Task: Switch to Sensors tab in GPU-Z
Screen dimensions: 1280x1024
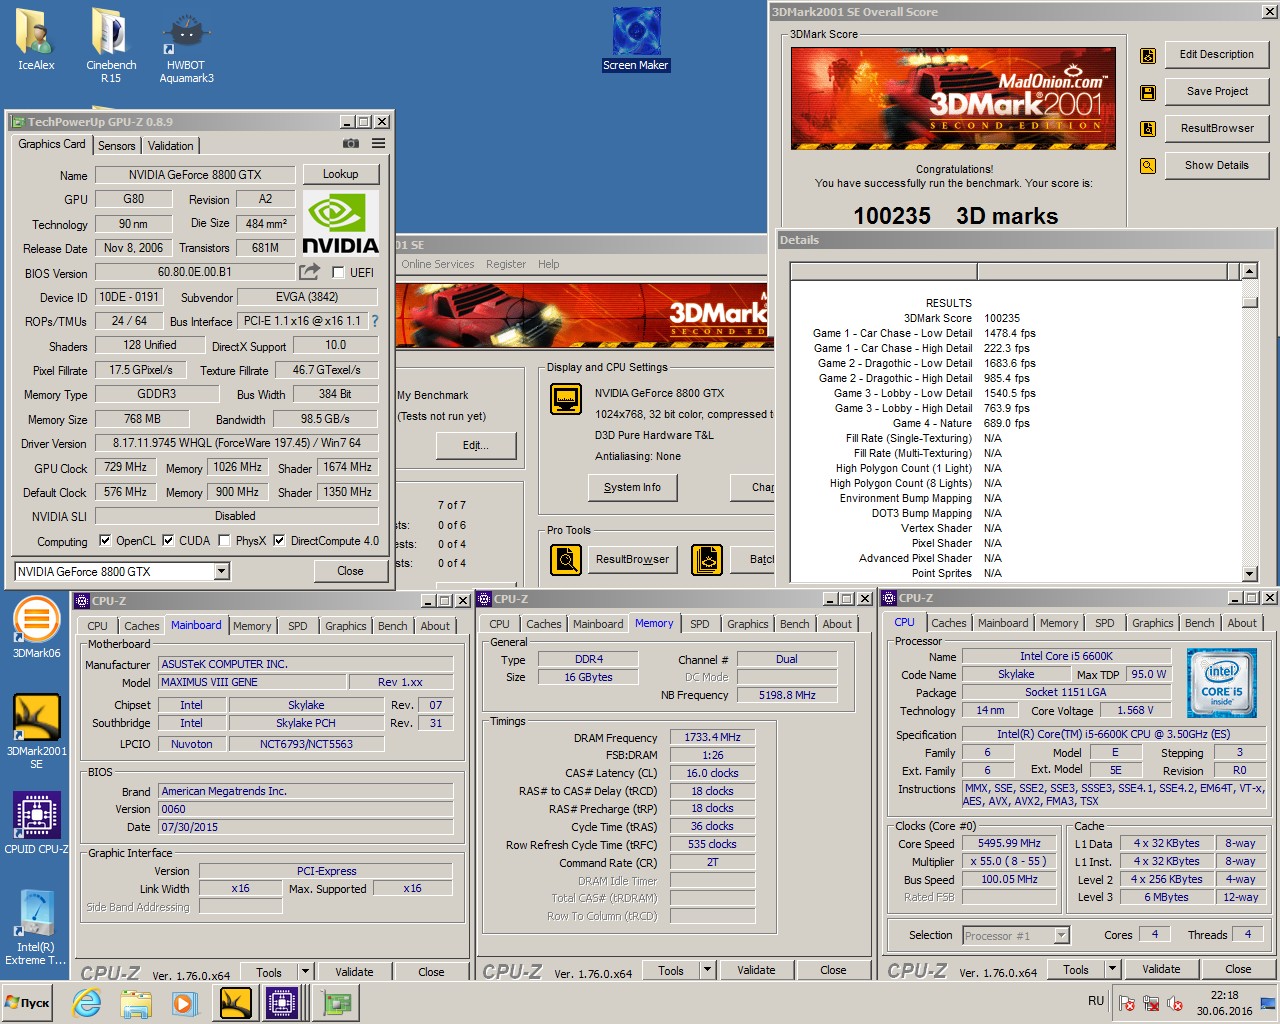Action: coord(116,146)
